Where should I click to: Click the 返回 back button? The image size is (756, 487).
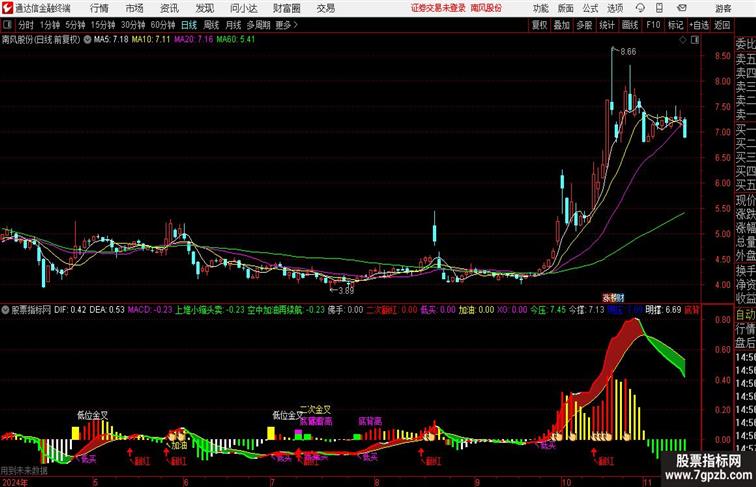(722, 25)
